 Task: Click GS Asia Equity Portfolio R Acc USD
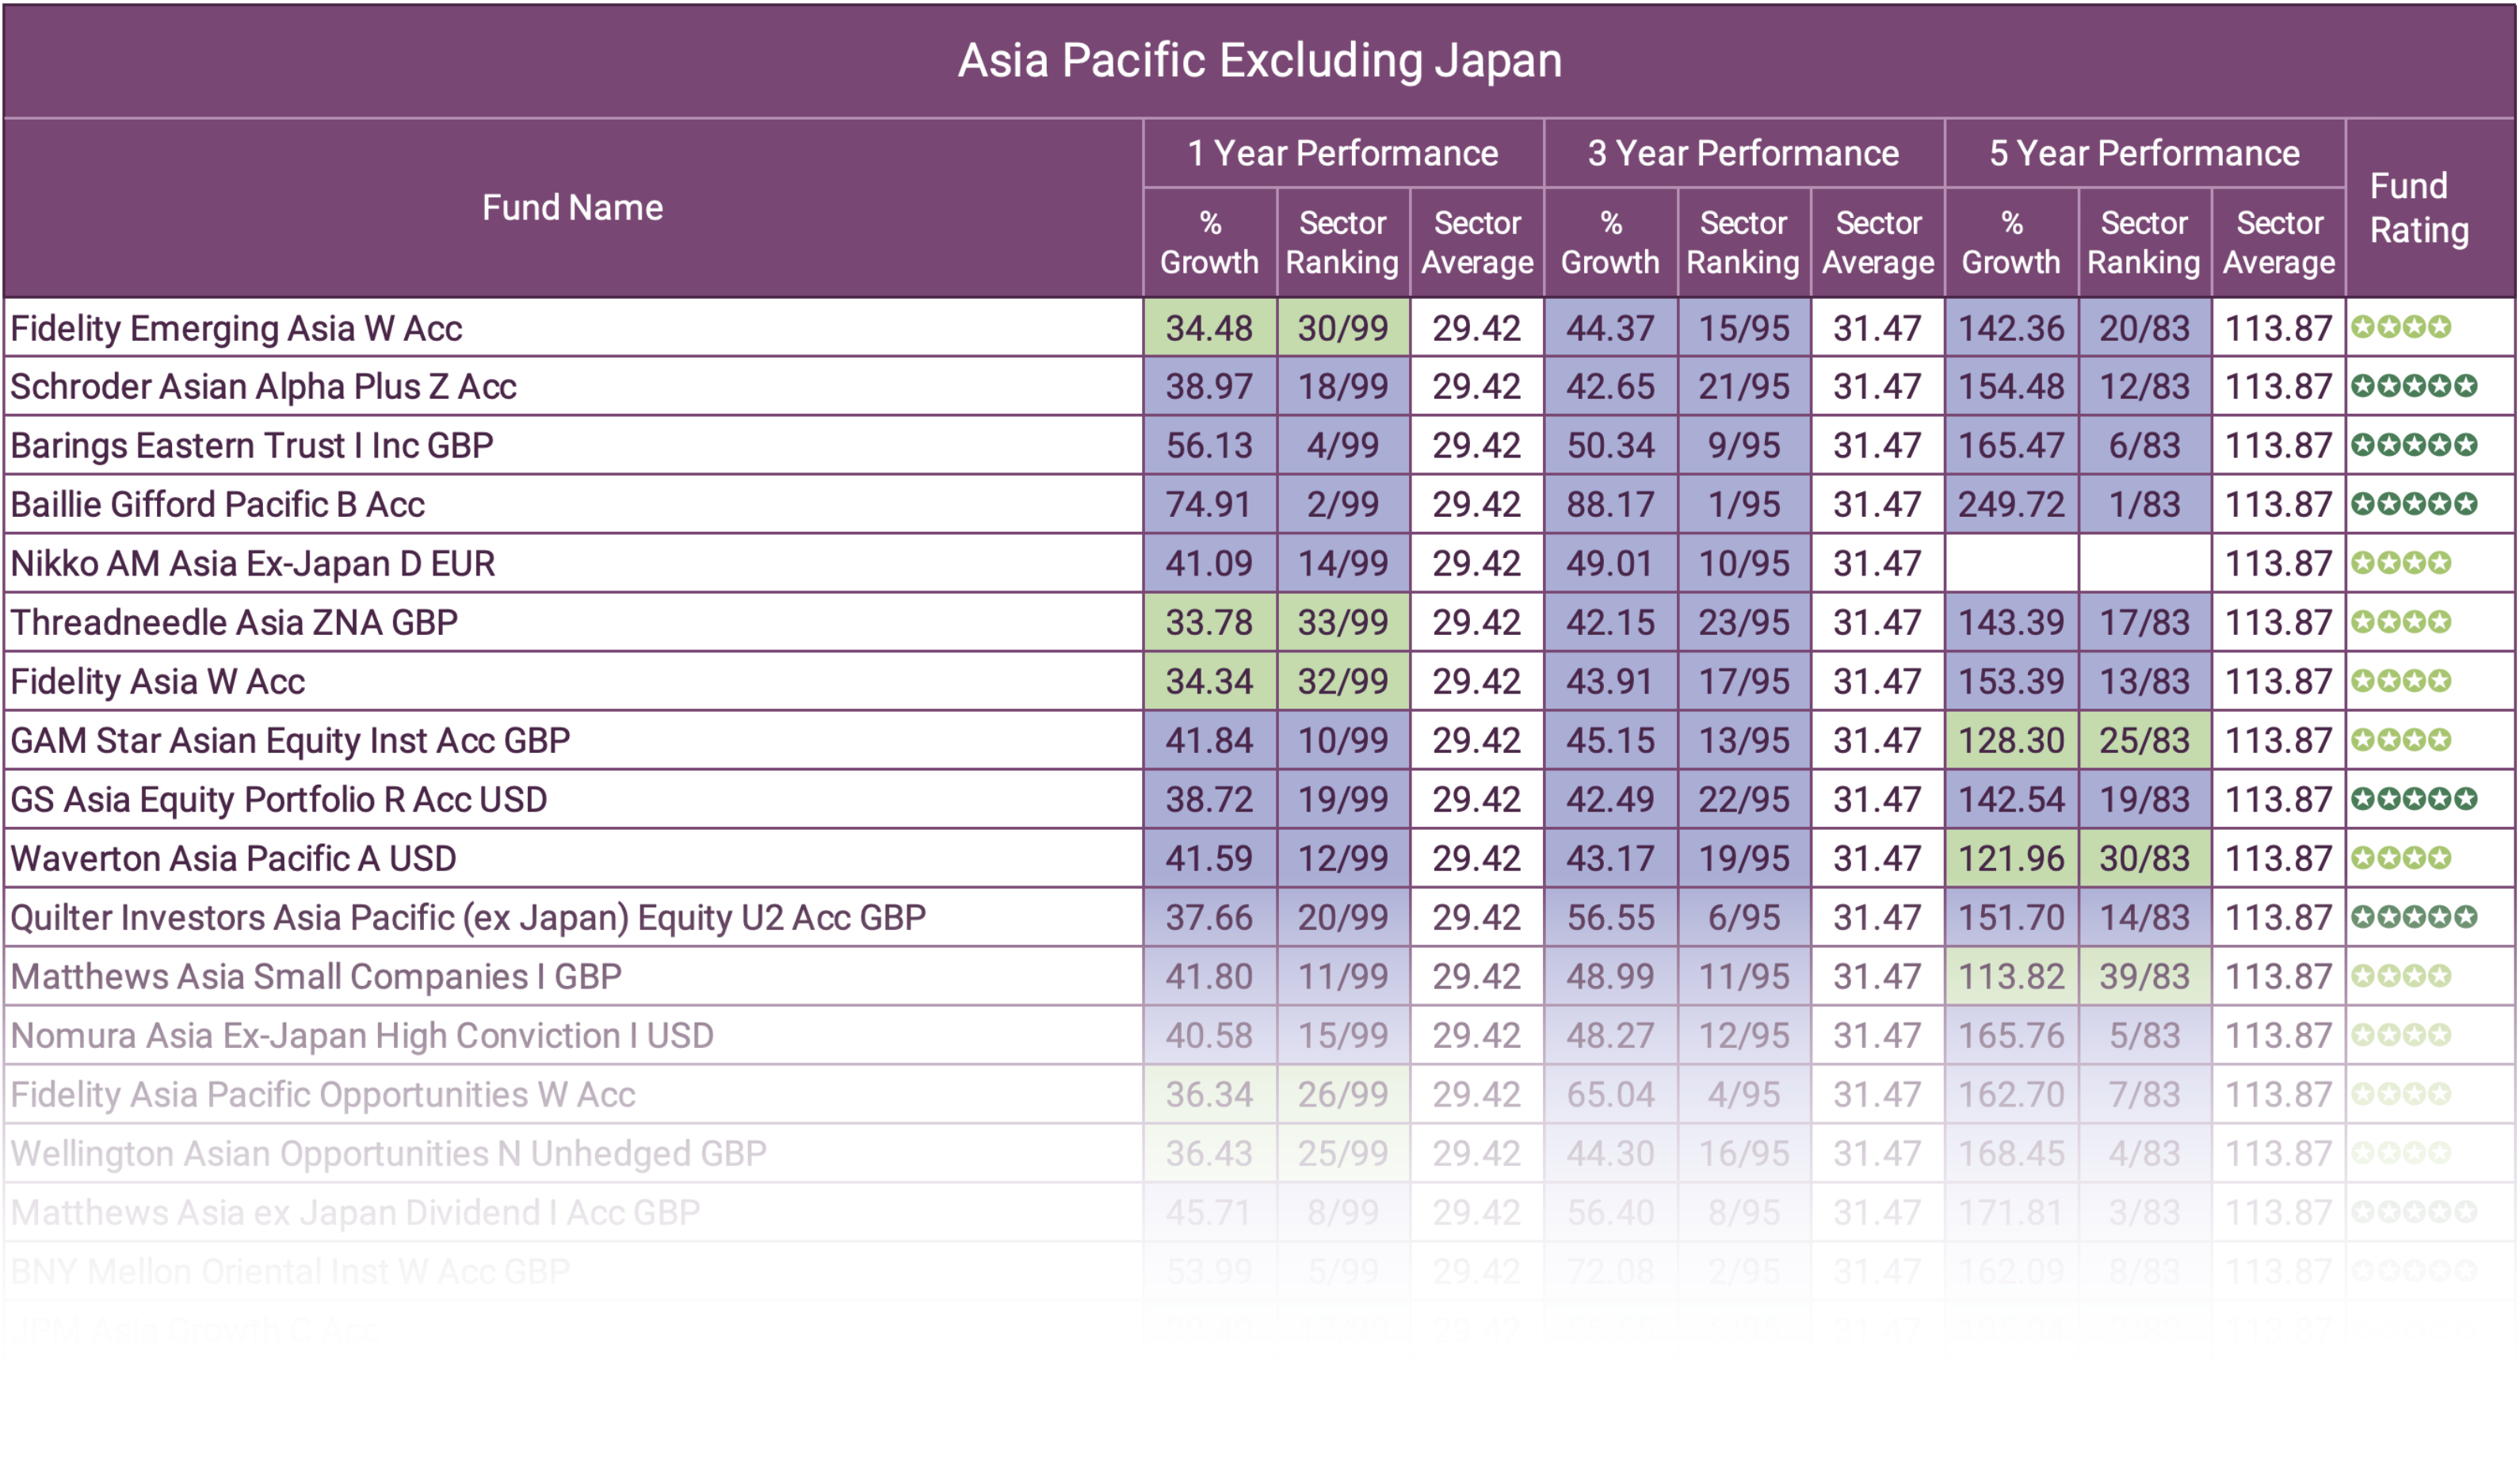point(279,800)
